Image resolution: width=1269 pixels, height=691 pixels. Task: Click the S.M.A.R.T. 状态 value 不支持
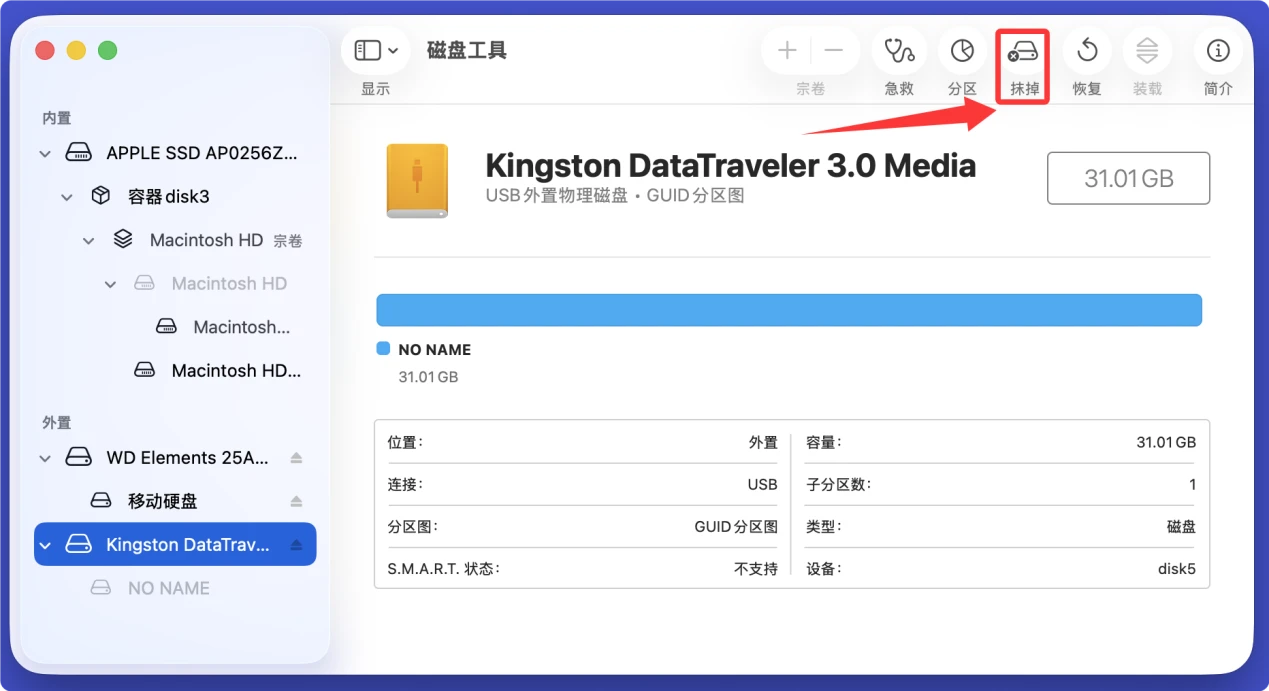pos(756,569)
